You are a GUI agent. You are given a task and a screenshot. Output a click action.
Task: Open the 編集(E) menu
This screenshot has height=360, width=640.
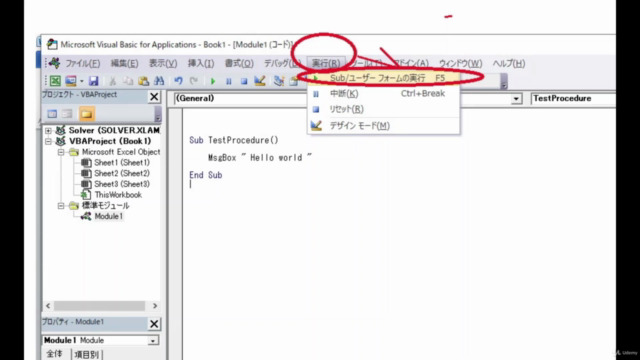tap(124, 63)
